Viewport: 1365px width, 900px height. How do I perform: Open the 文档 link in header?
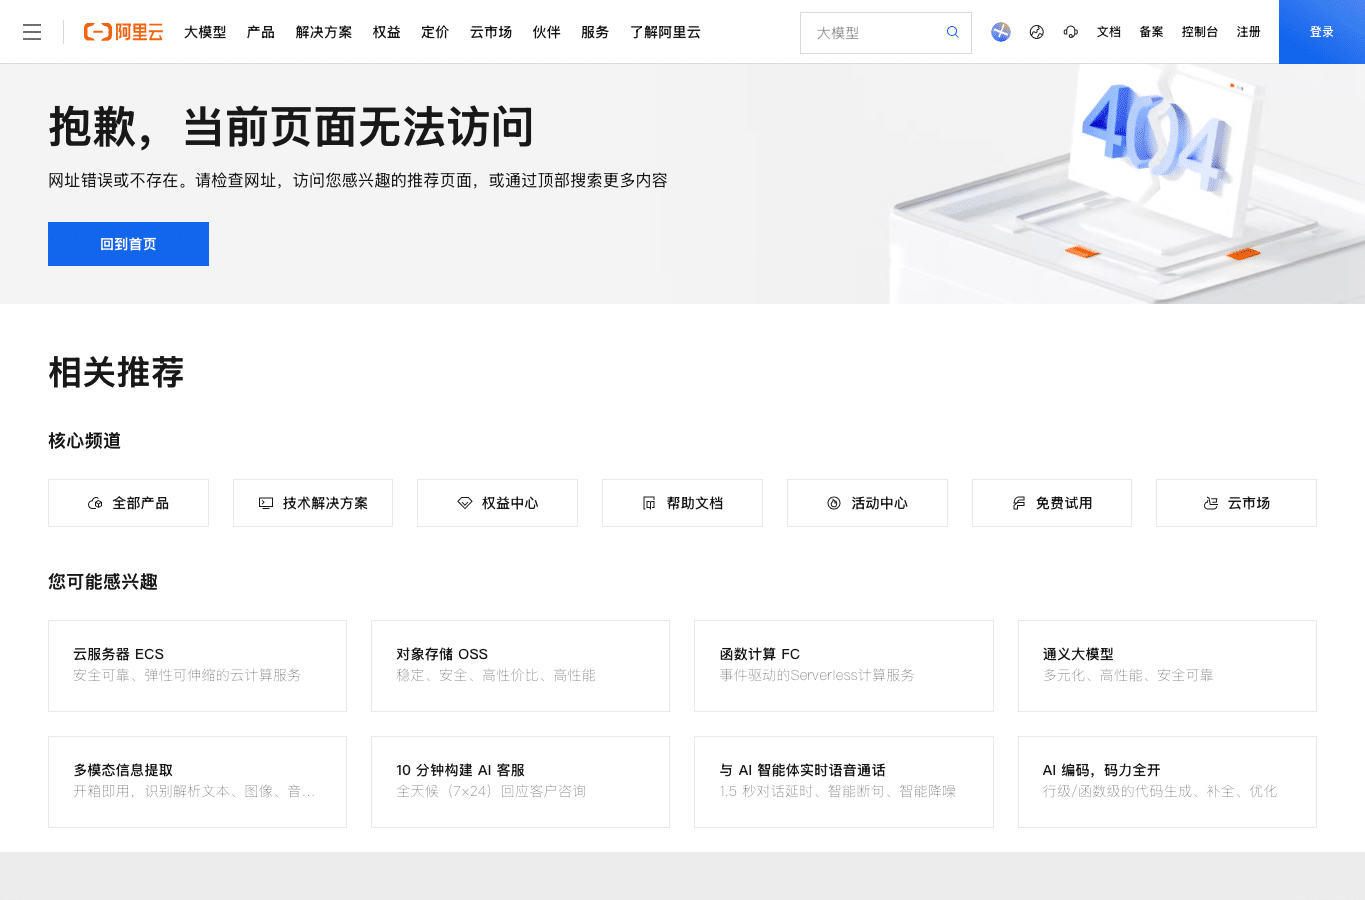coord(1109,32)
